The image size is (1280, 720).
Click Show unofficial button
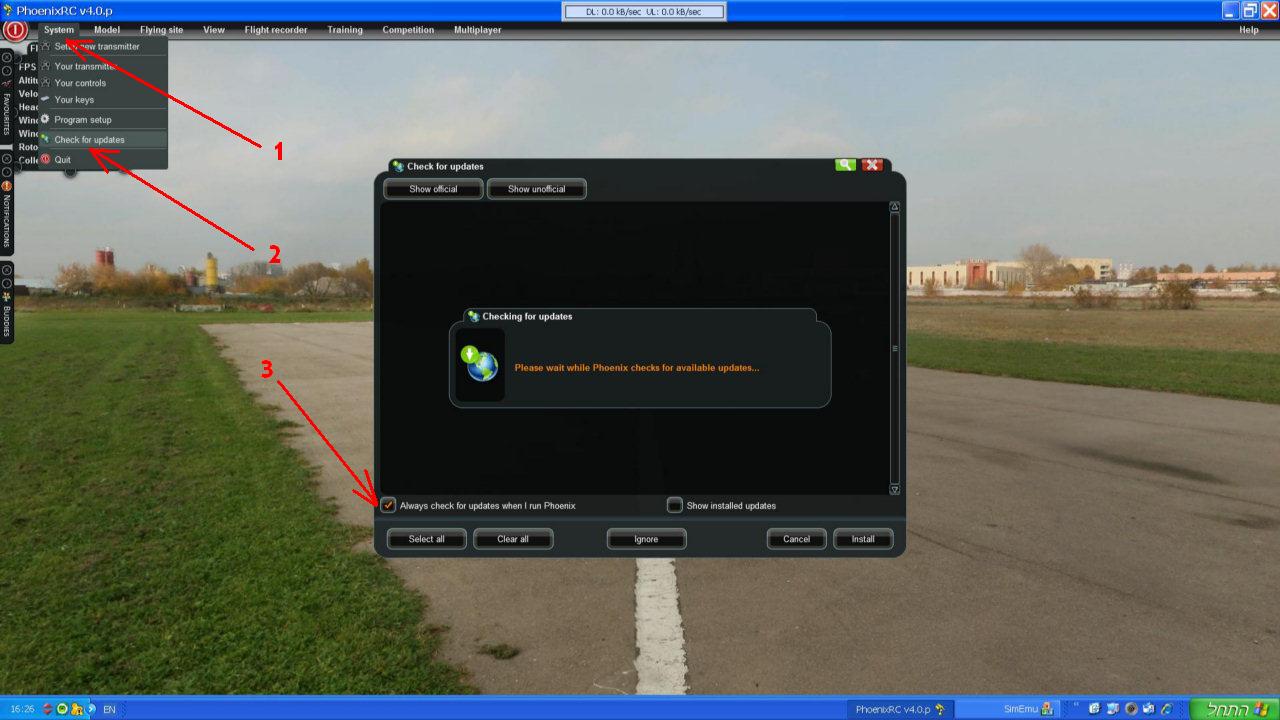[x=536, y=189]
